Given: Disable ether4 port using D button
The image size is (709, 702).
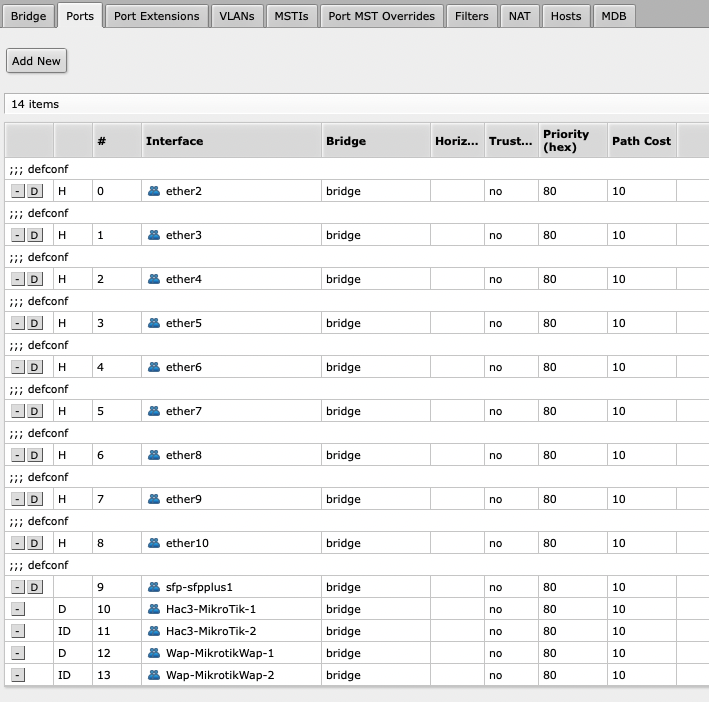Looking at the screenshot, I should click(x=34, y=279).
